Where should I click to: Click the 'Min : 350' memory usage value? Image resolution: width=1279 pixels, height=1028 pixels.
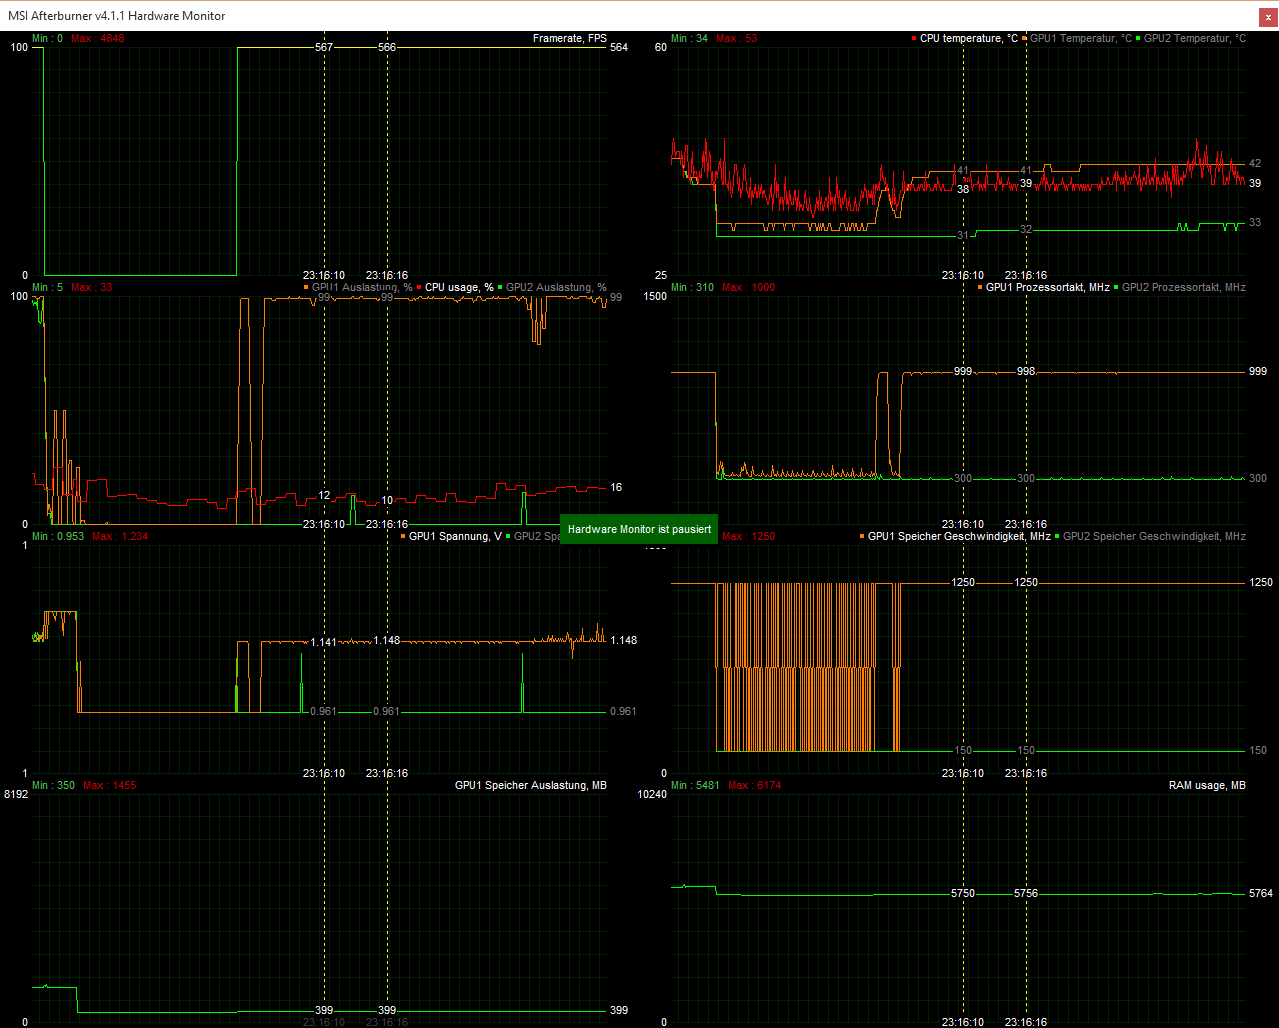point(53,785)
